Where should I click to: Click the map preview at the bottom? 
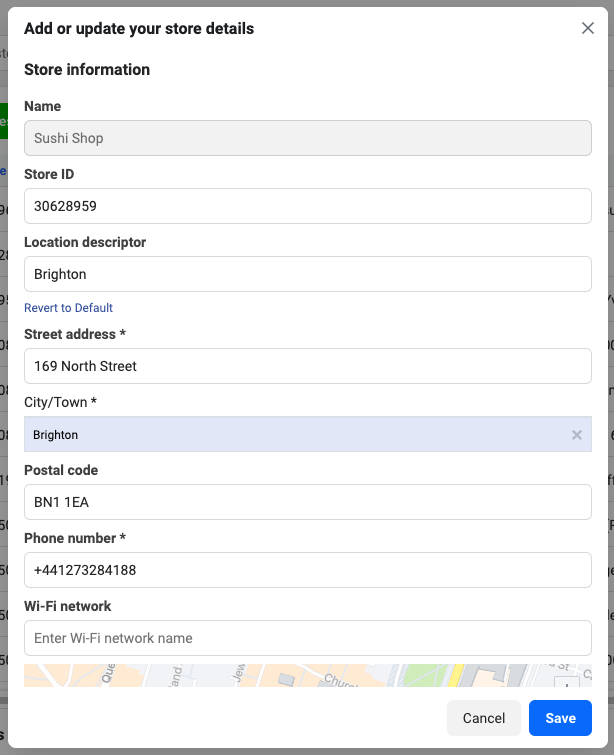(308, 676)
